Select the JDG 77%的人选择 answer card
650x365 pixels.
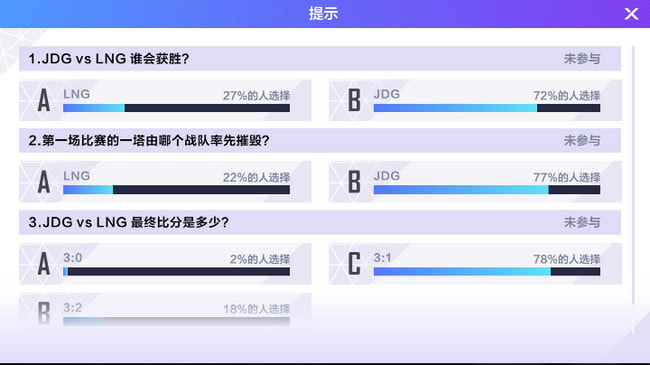[475, 182]
